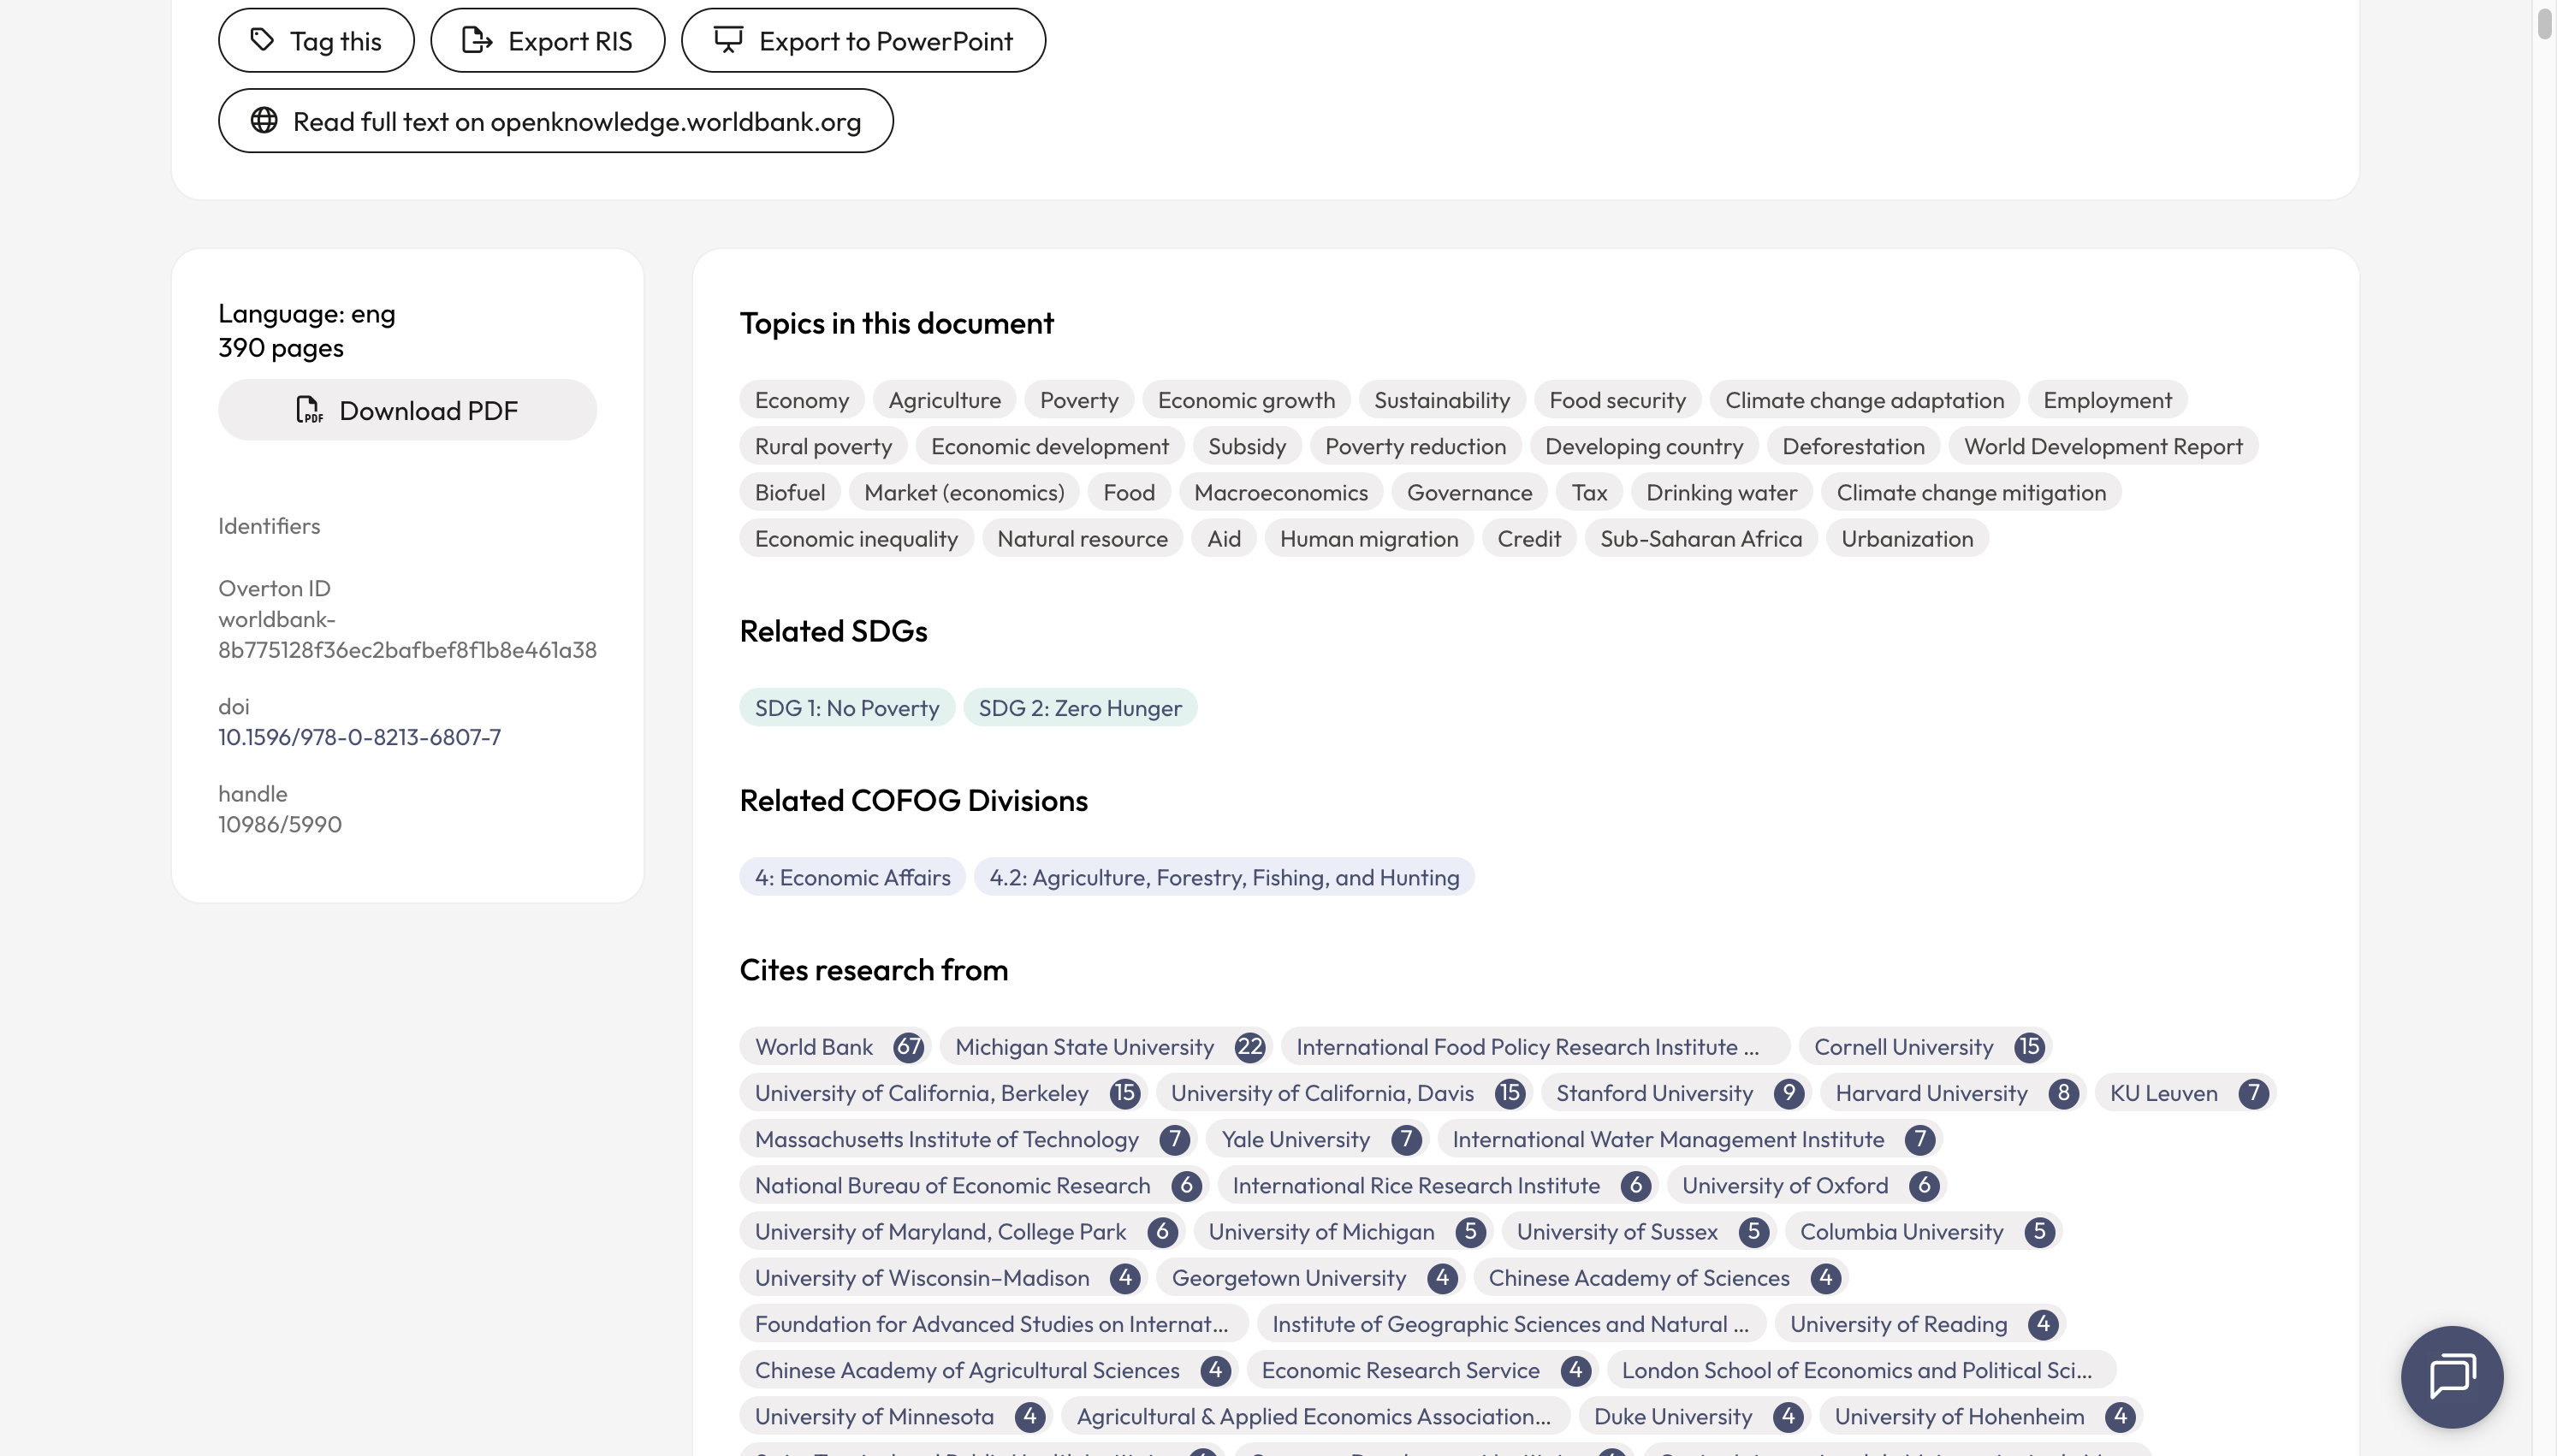Click the PDF file icon in Download PDF
The width and height of the screenshot is (2557, 1456).
[x=309, y=410]
